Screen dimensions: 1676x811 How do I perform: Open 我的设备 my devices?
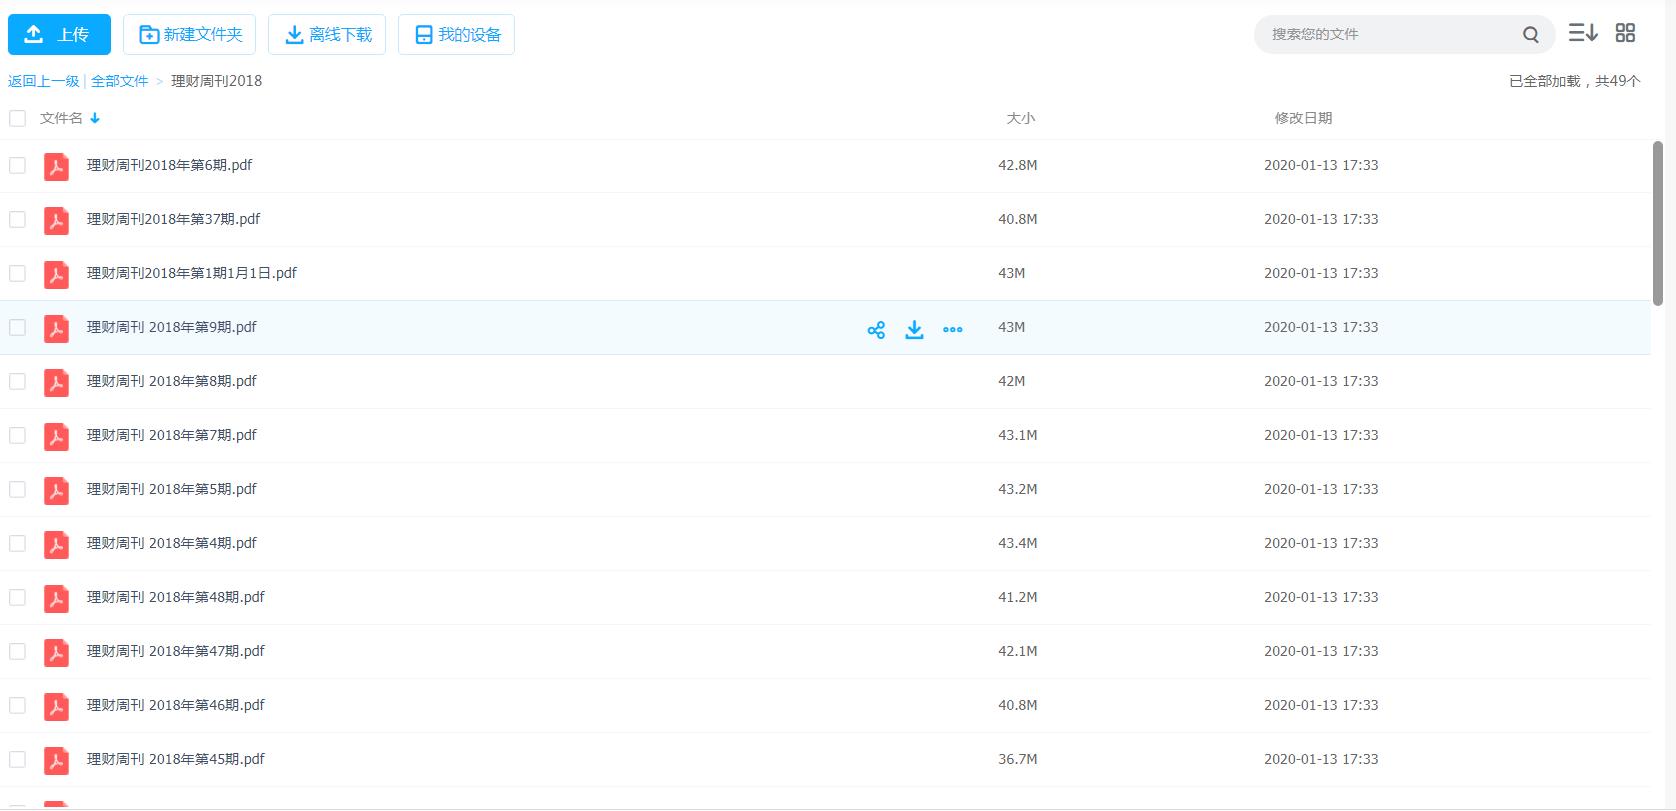456,35
